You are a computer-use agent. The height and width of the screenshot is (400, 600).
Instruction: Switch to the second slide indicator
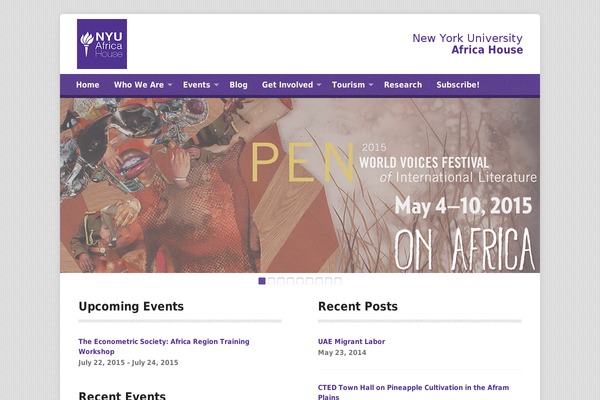pyautogui.click(x=272, y=281)
